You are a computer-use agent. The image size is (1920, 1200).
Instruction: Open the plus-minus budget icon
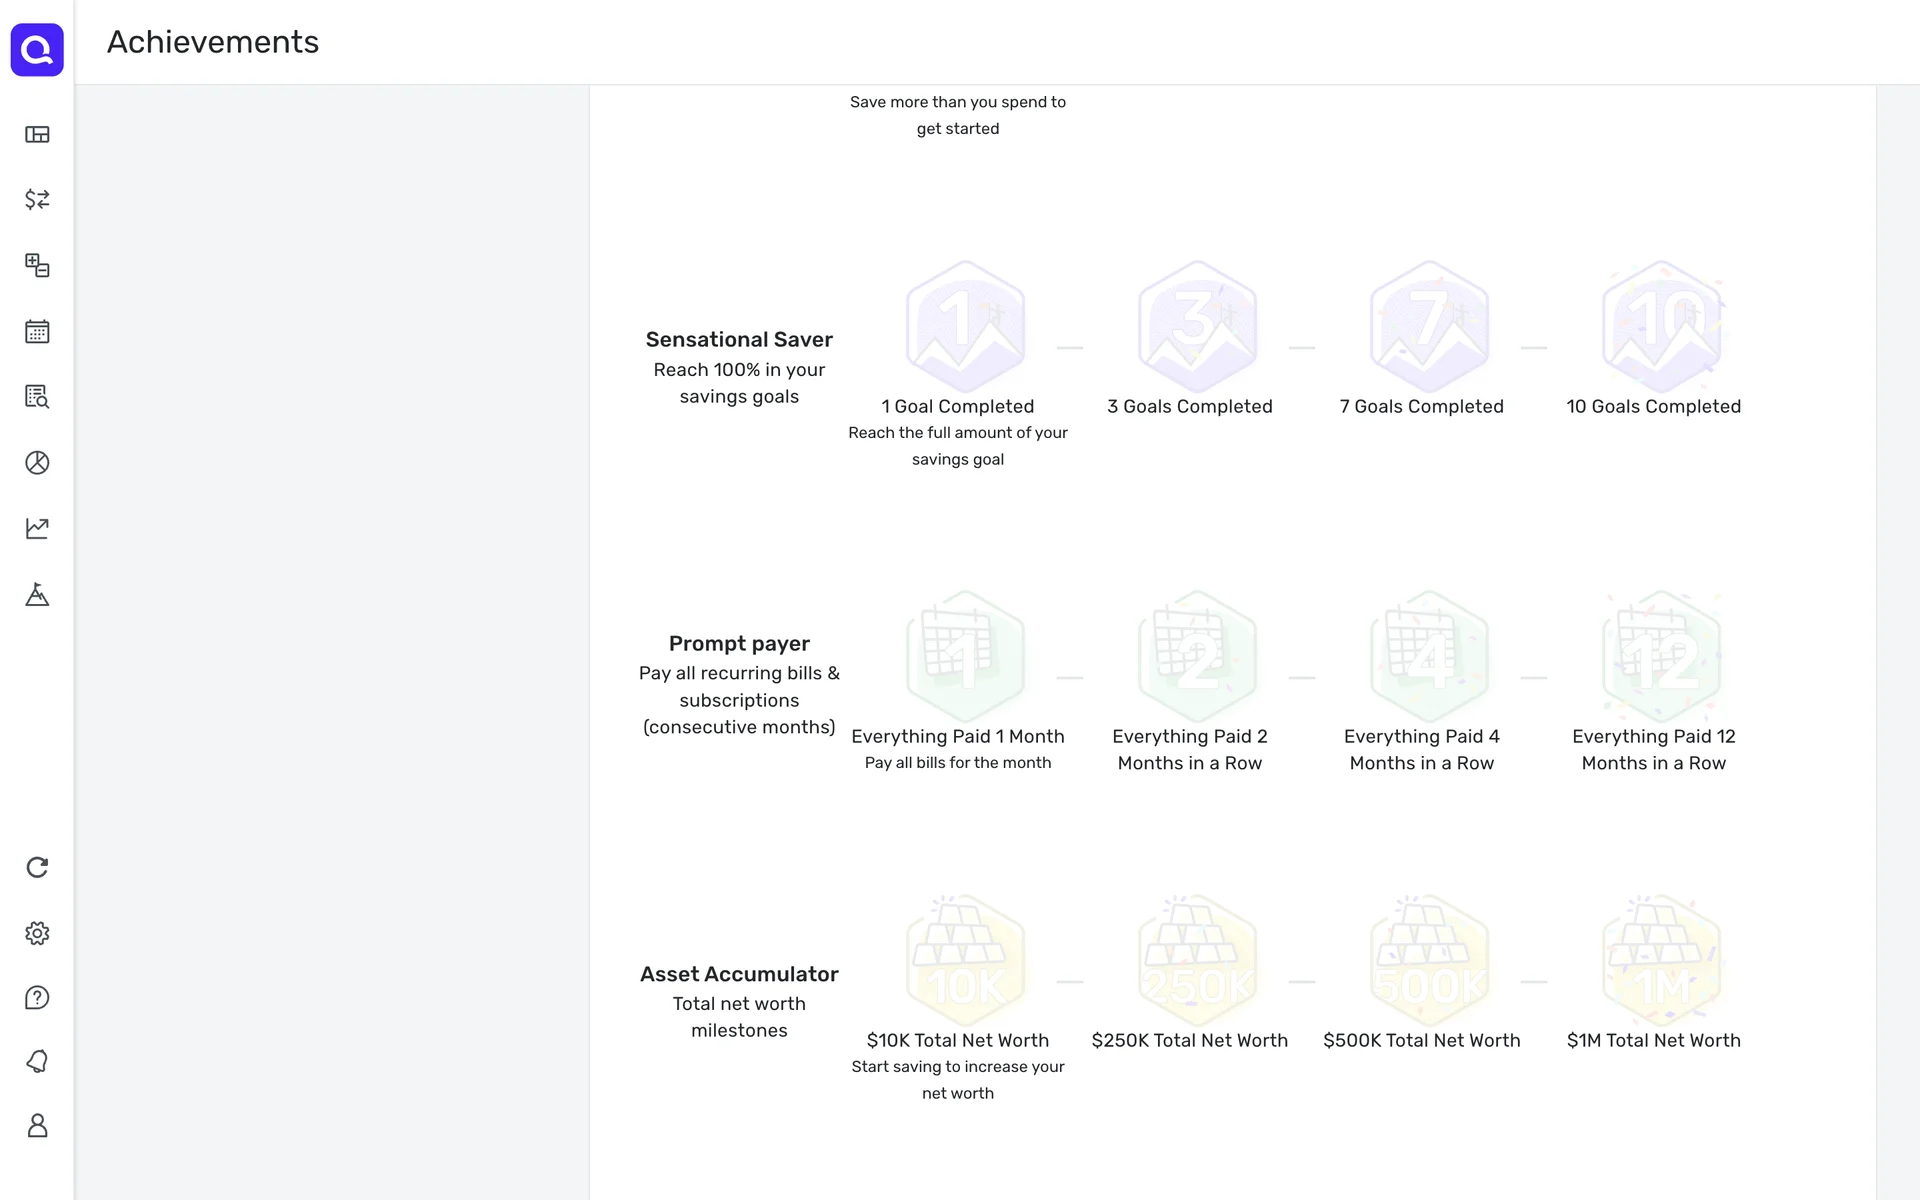coord(37,265)
